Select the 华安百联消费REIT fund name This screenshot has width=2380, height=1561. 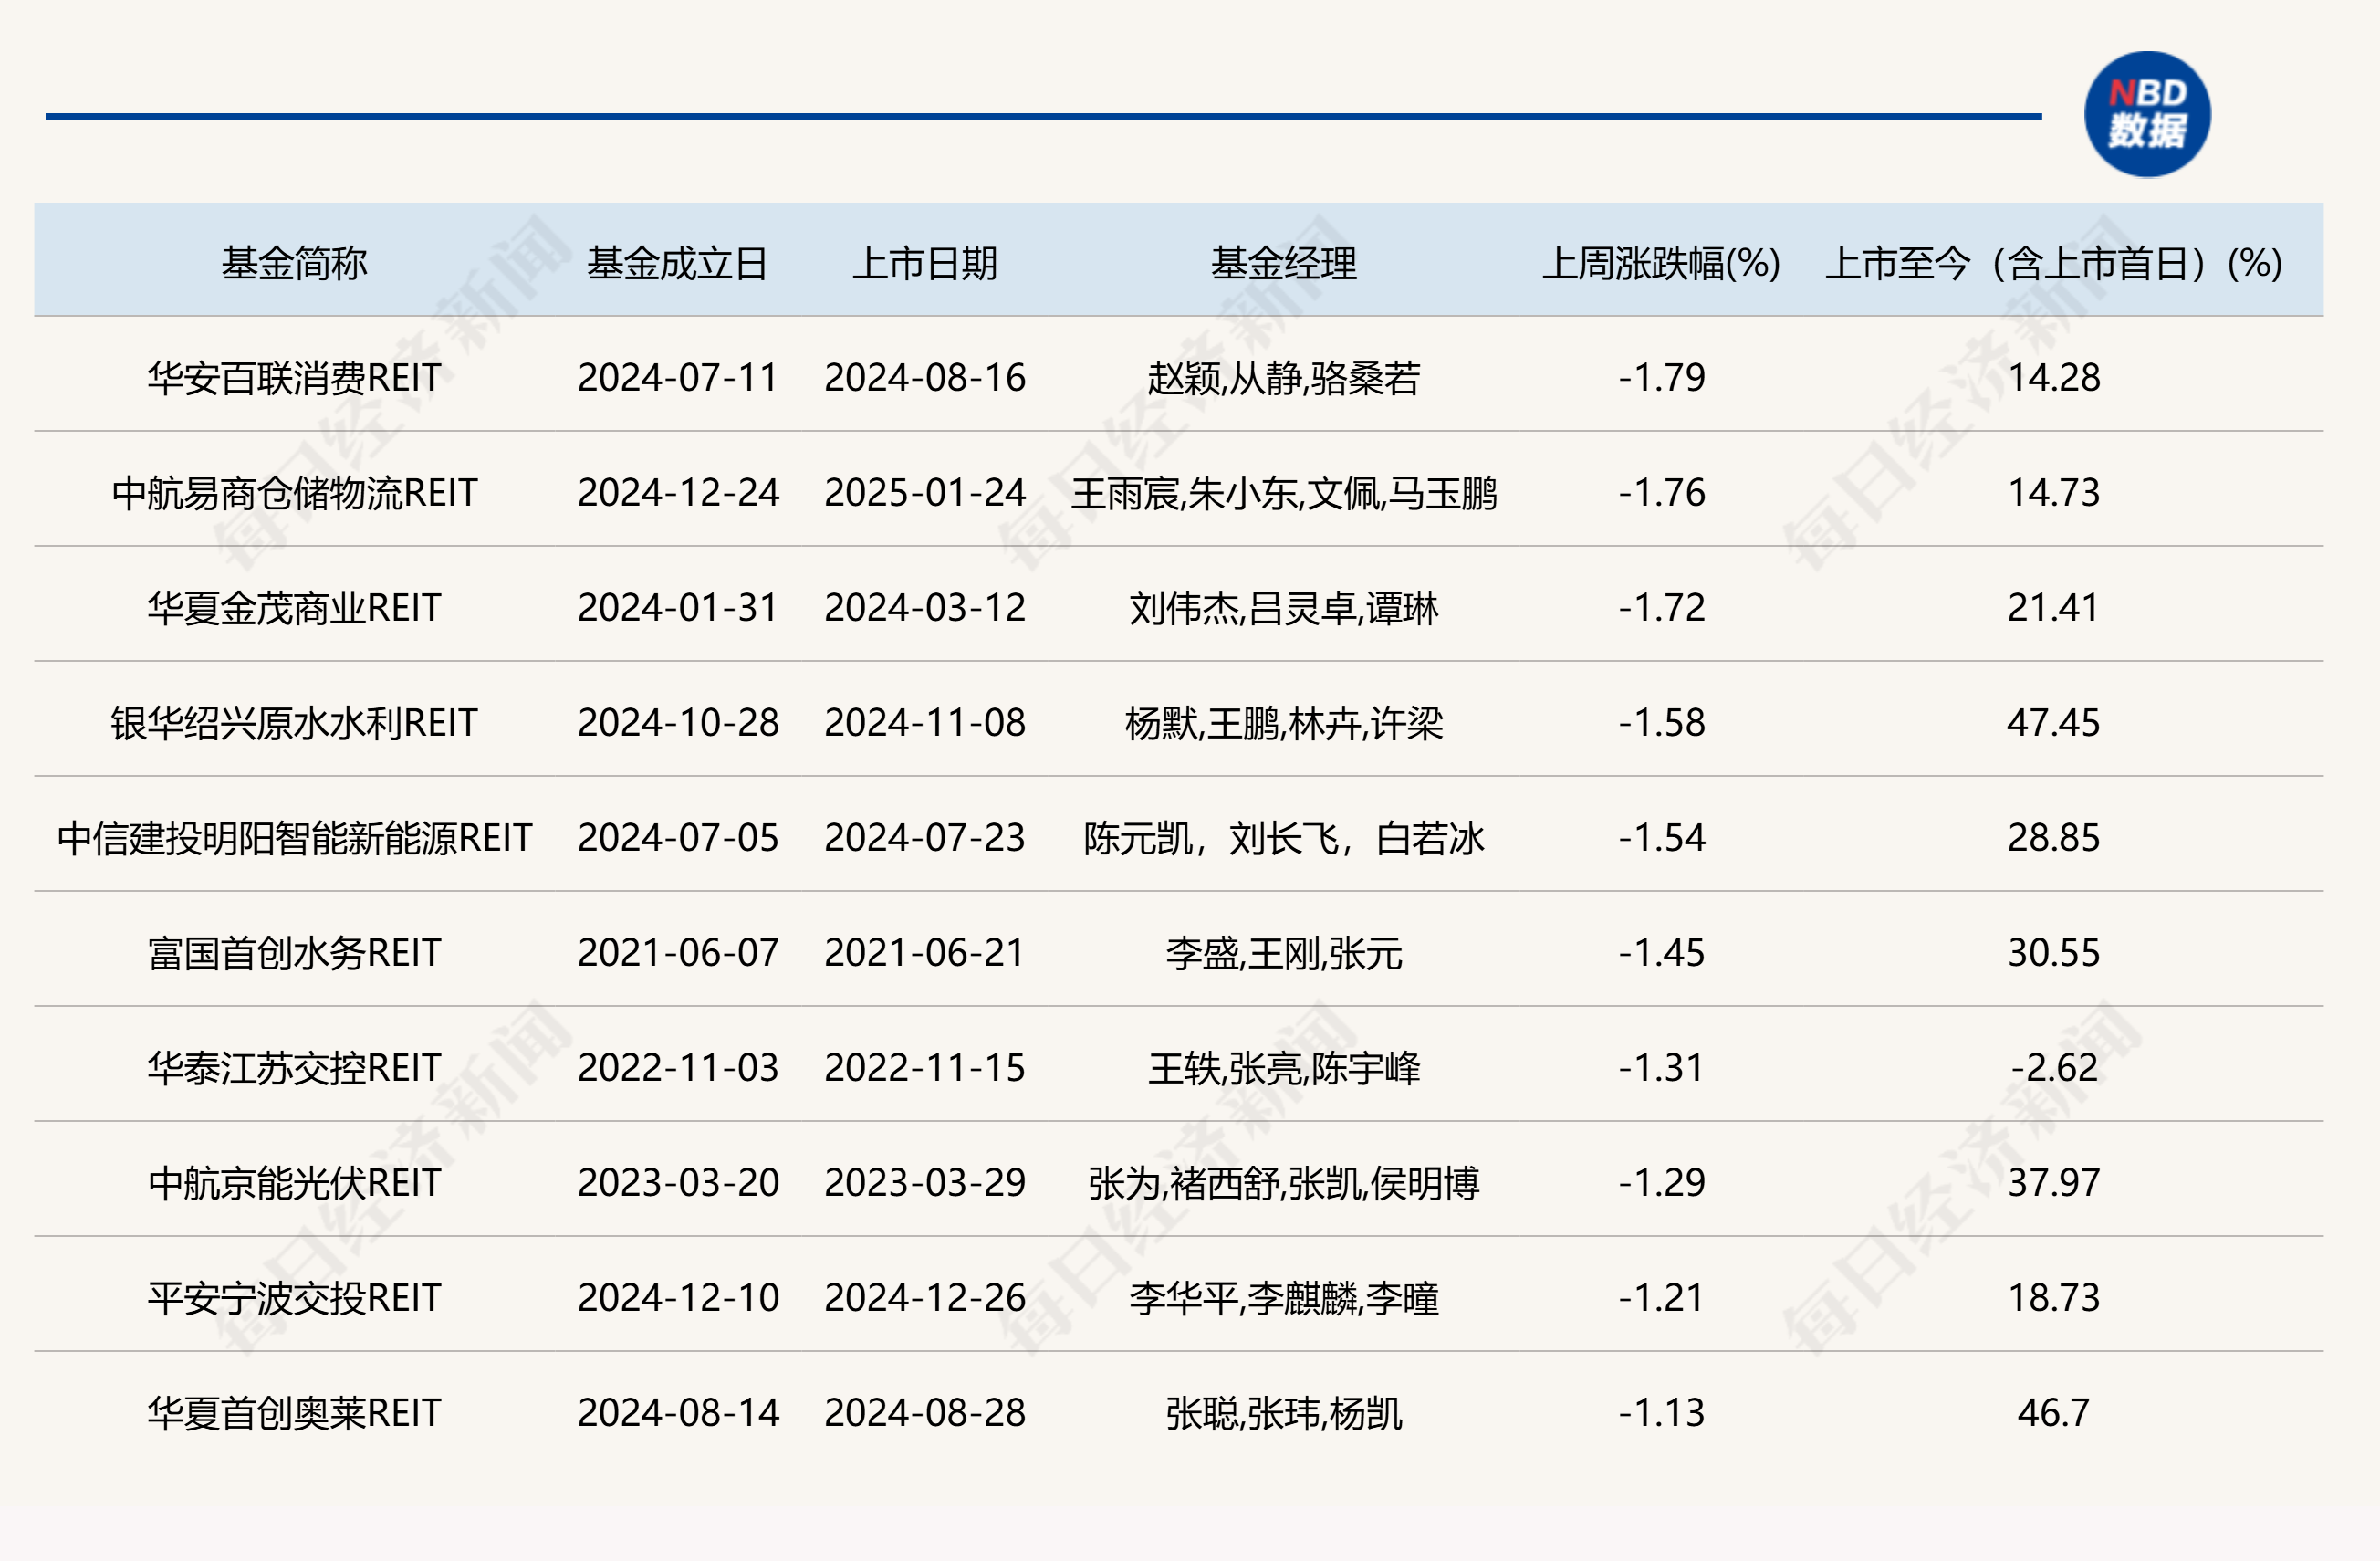pyautogui.click(x=294, y=378)
